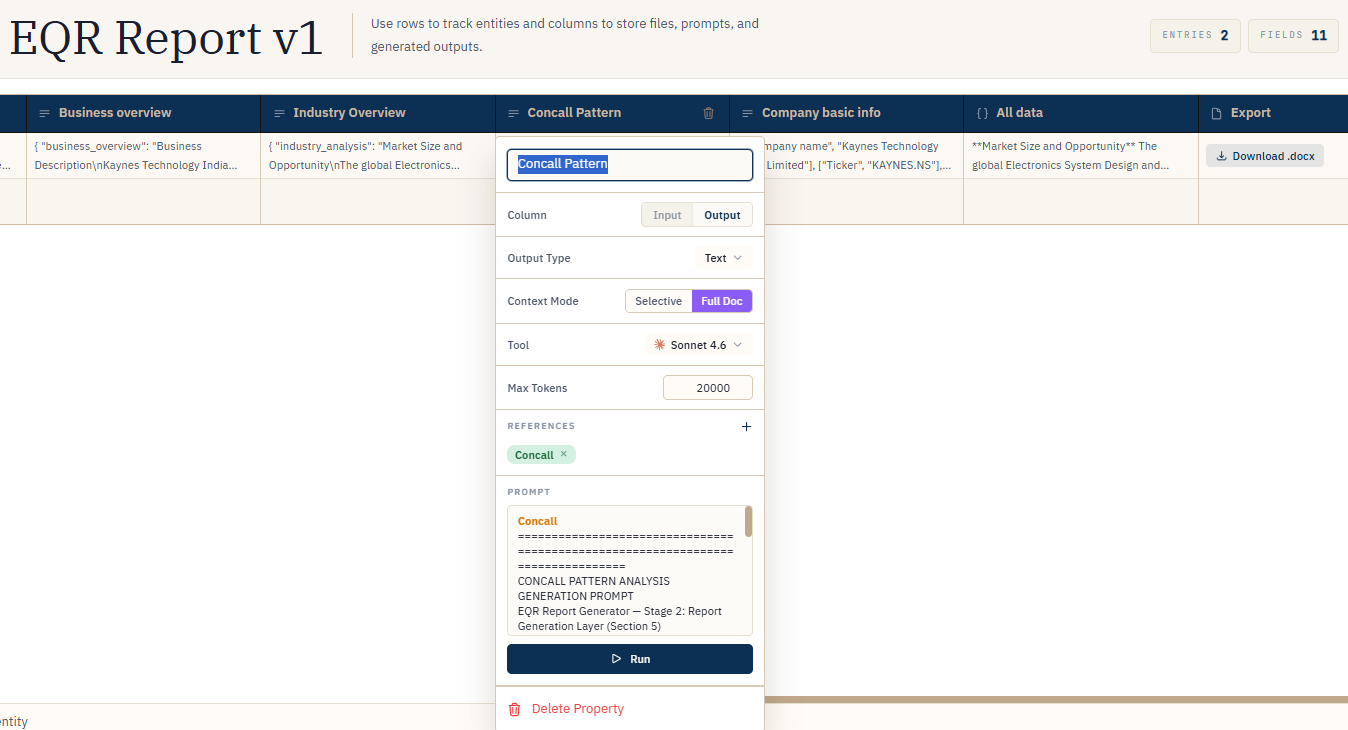Set Column type to Output

click(x=722, y=215)
